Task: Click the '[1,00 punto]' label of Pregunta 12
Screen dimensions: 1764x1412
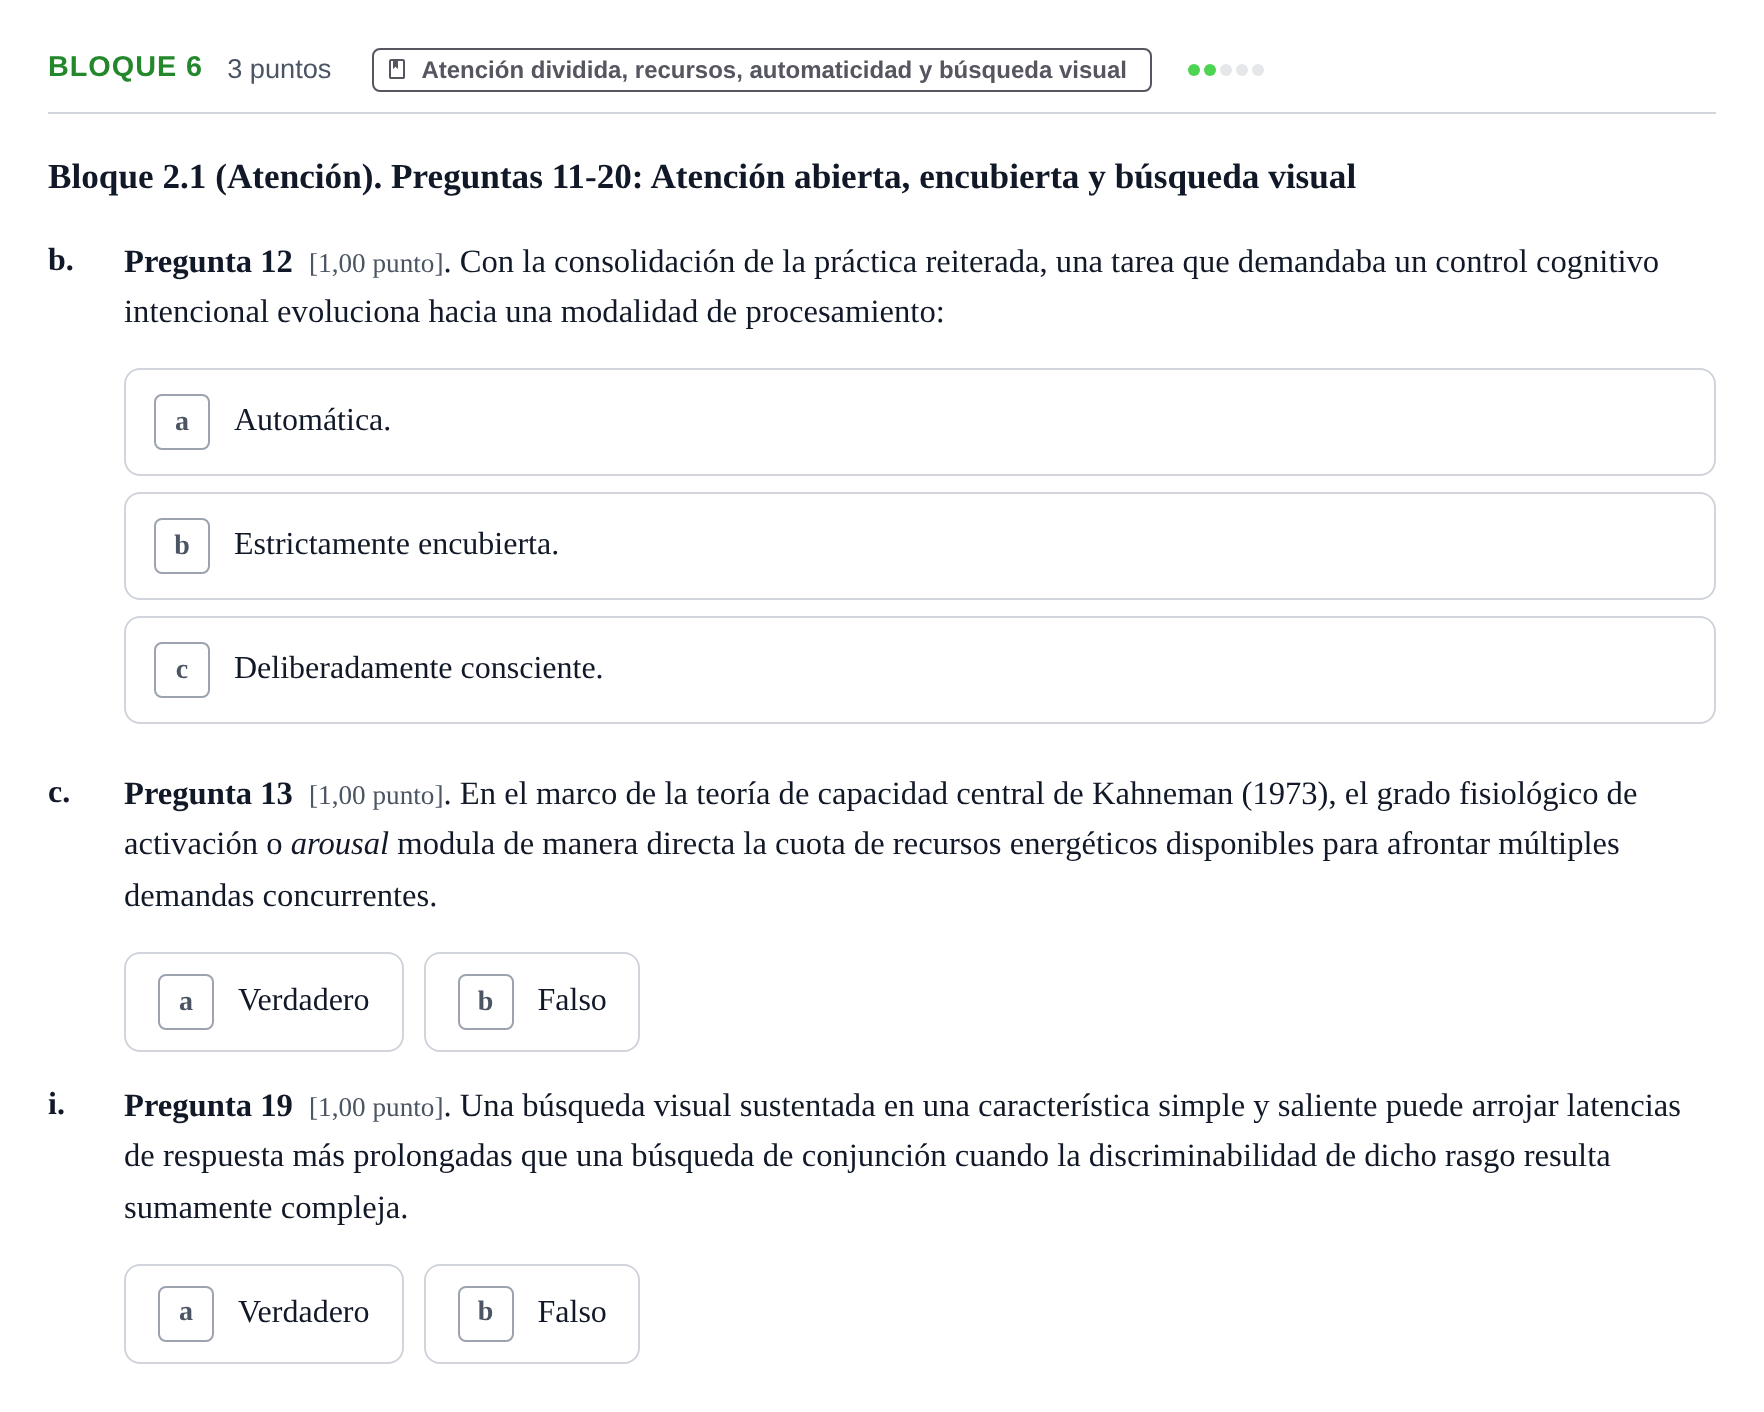Action: click(377, 264)
